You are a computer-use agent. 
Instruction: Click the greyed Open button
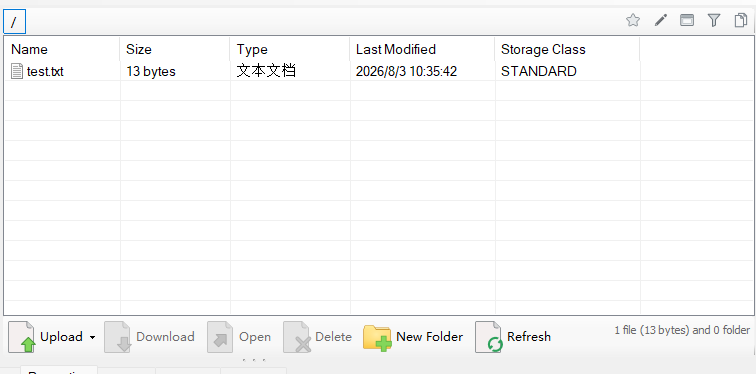pyautogui.click(x=240, y=337)
